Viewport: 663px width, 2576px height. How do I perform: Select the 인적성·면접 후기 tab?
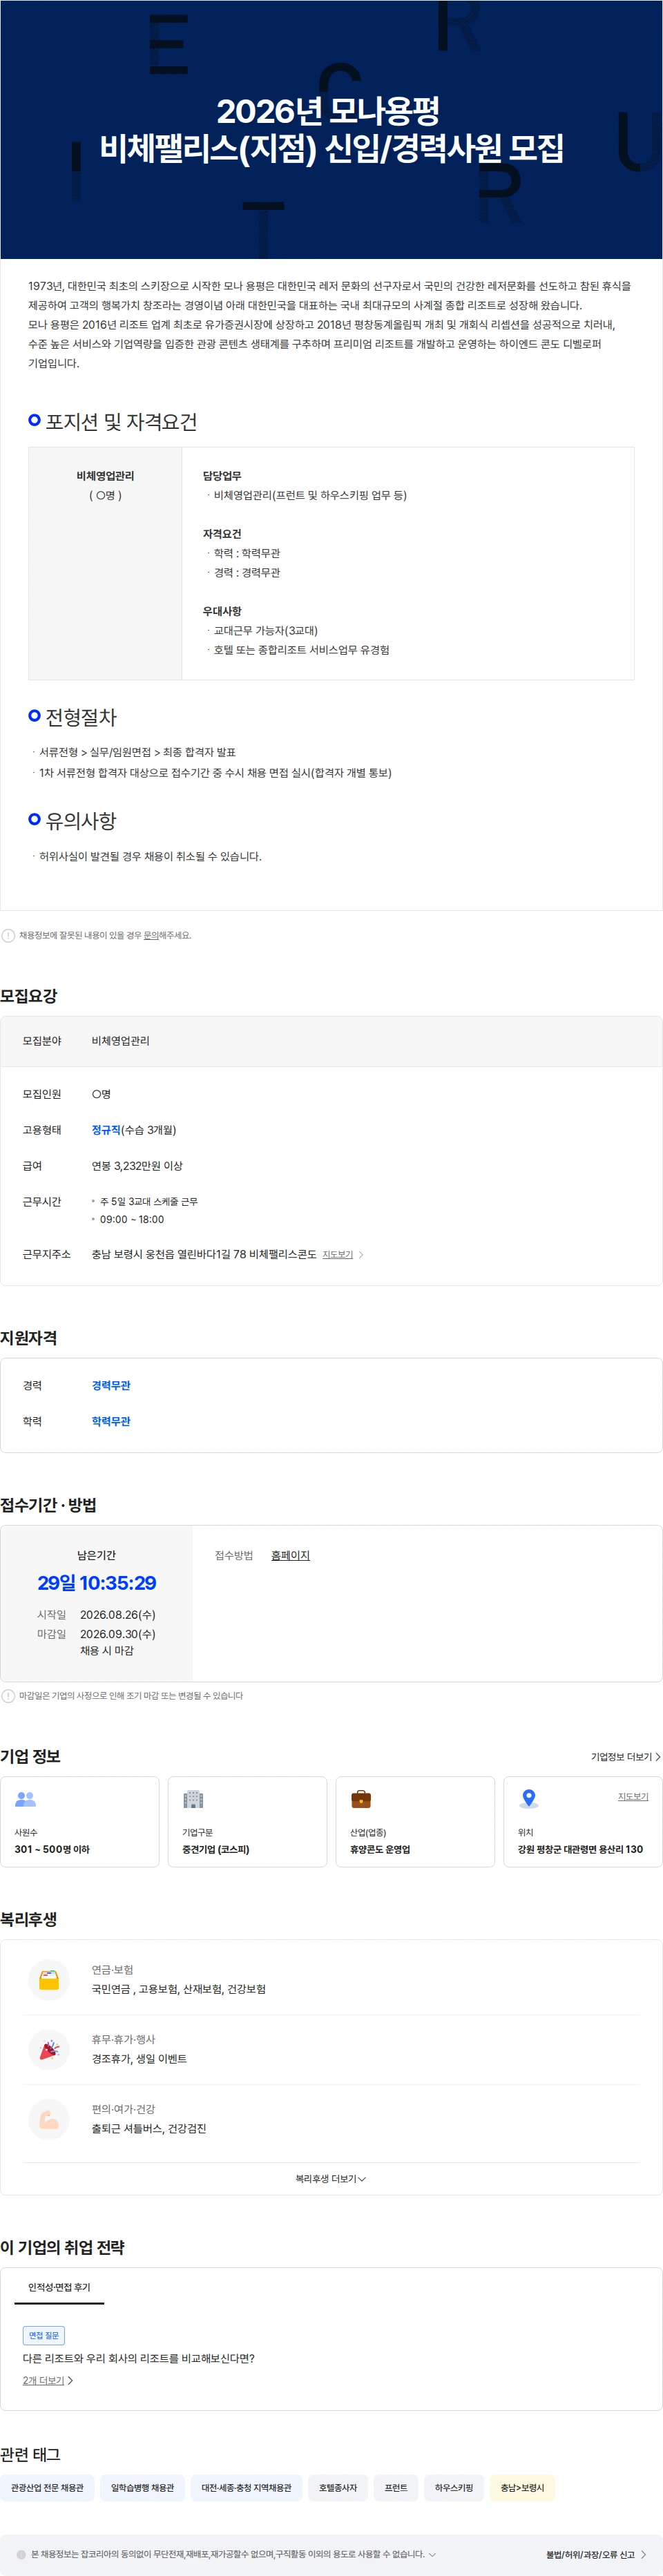59,2287
